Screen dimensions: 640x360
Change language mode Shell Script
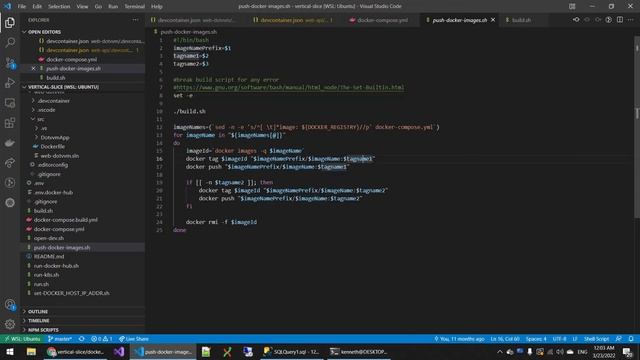(596, 339)
